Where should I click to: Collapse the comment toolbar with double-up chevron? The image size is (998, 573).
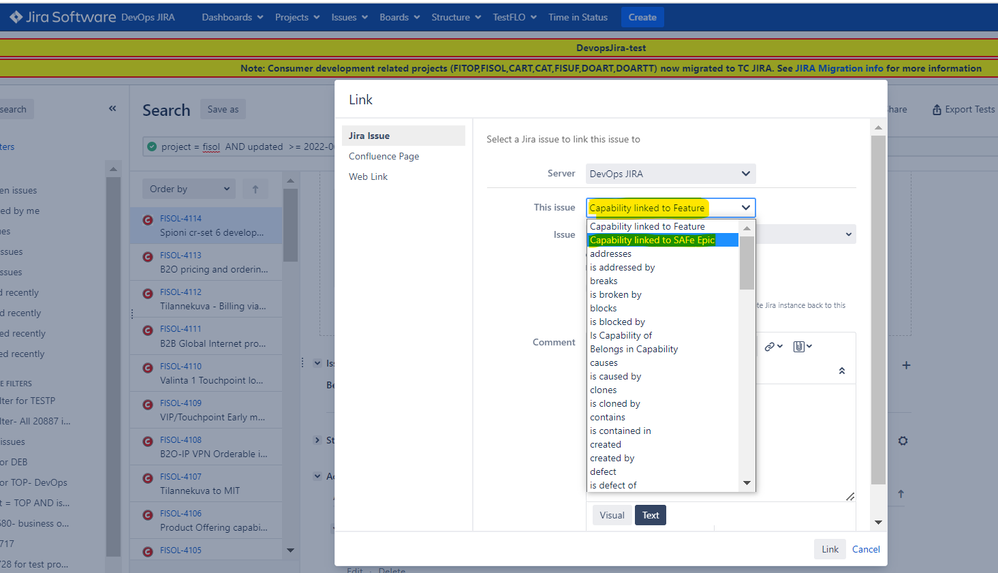point(841,371)
